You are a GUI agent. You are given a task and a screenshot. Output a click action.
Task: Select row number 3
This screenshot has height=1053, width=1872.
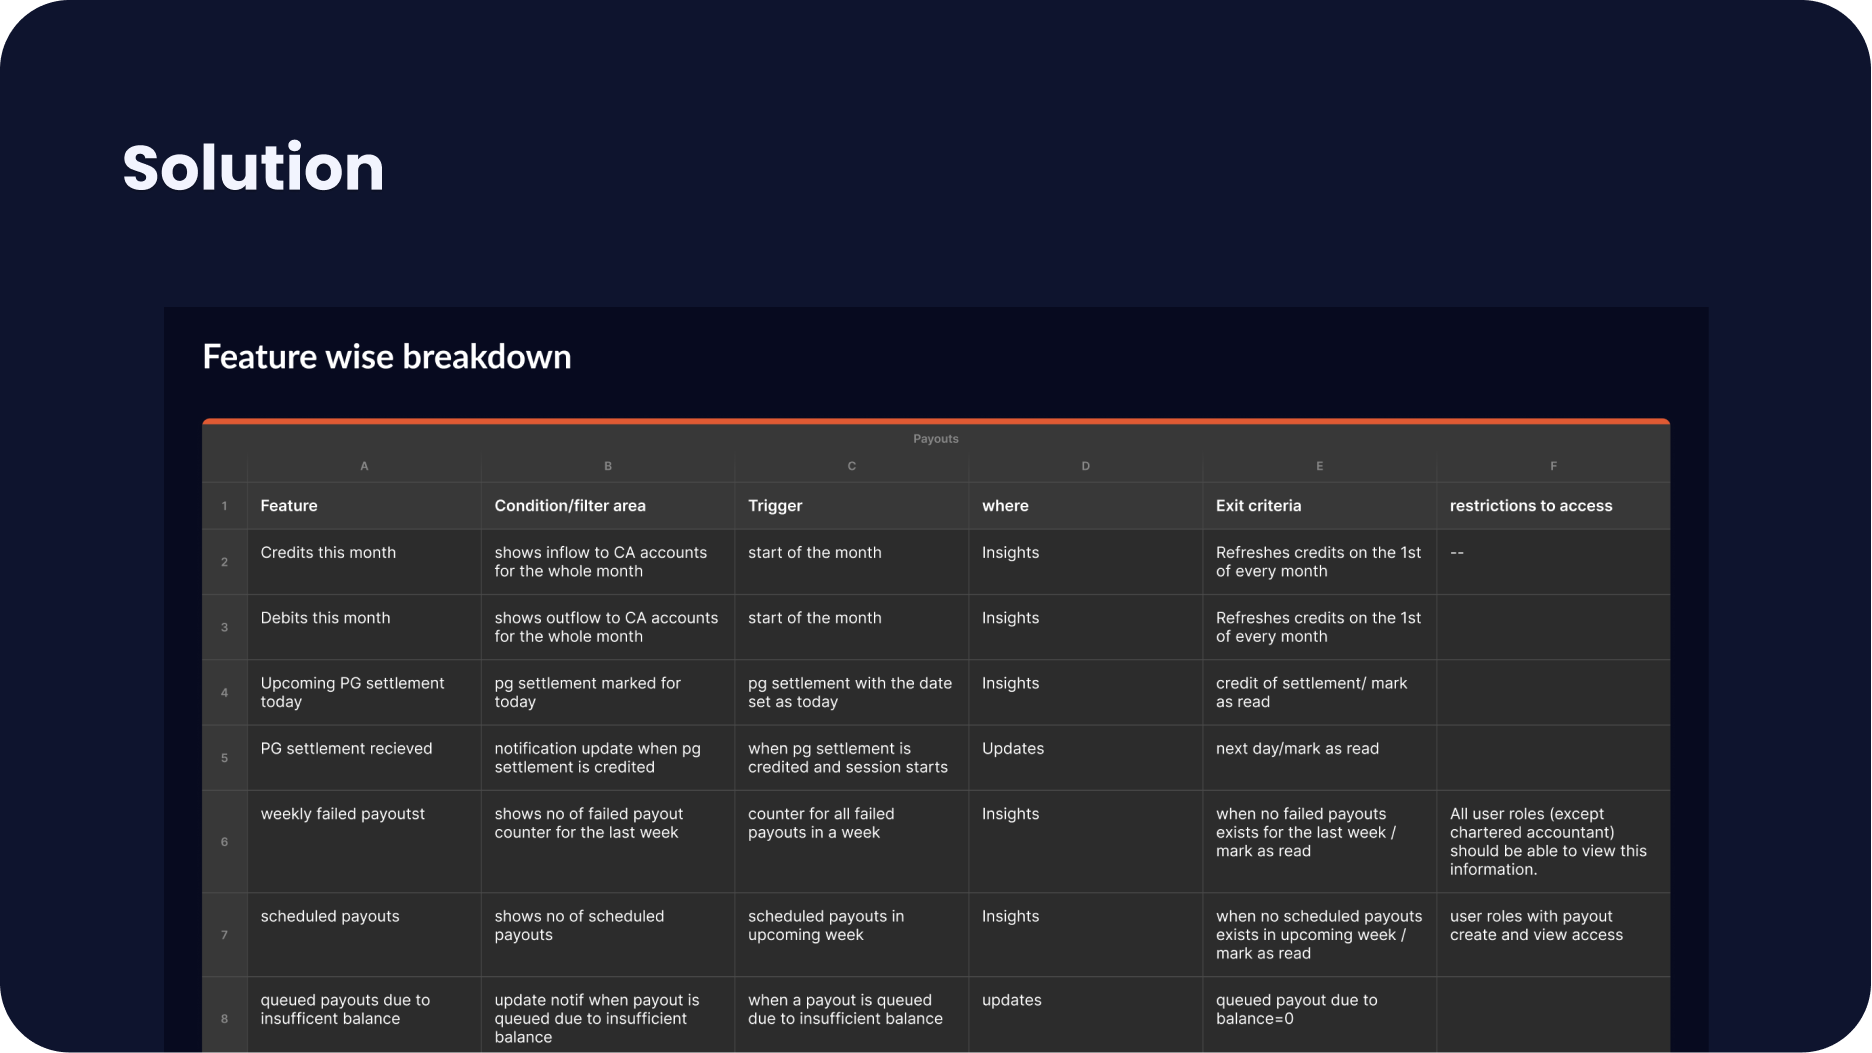click(x=224, y=627)
